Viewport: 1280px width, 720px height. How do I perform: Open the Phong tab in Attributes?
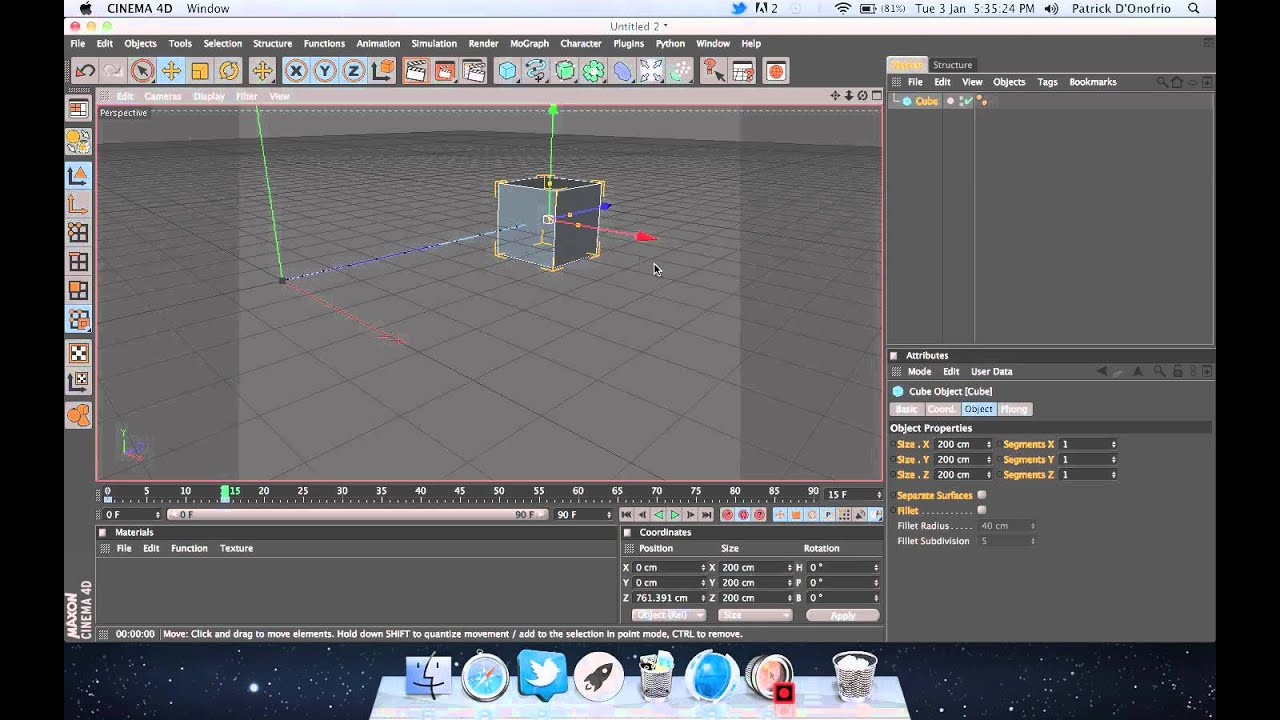[x=1014, y=409]
